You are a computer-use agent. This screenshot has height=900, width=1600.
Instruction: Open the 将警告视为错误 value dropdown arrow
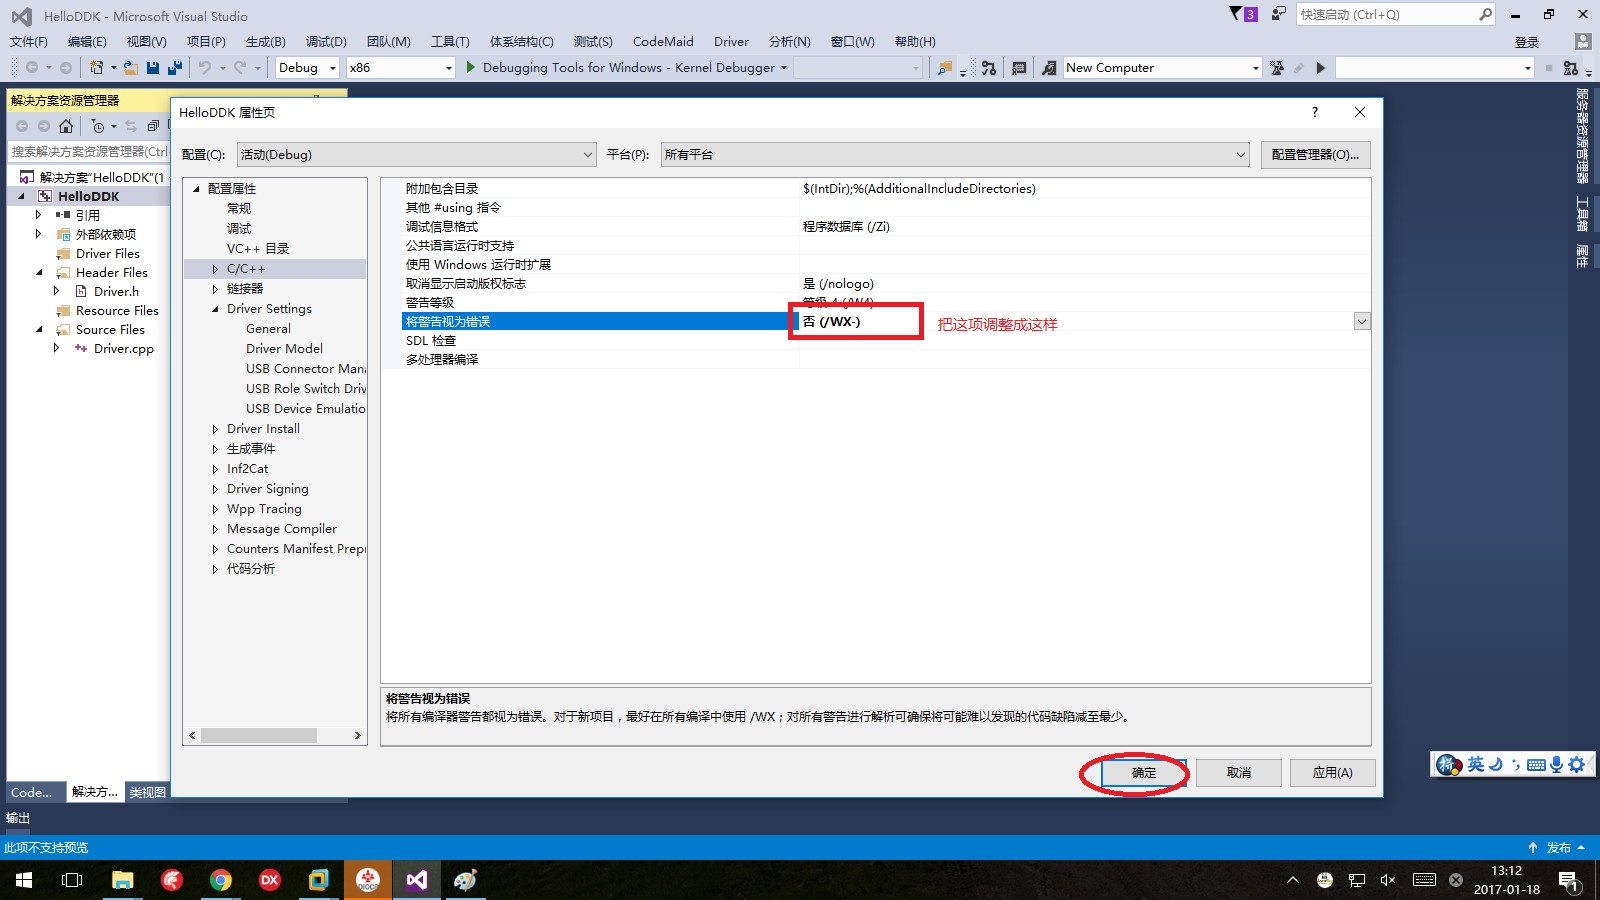pos(1362,321)
